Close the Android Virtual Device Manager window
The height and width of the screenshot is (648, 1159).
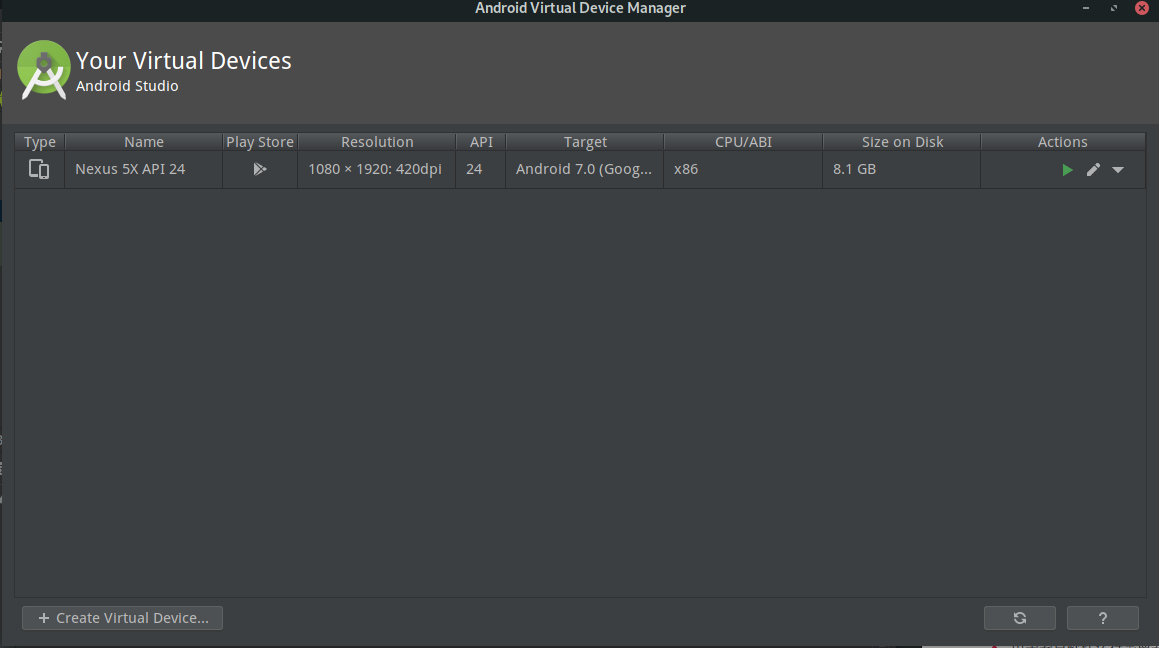click(x=1141, y=8)
